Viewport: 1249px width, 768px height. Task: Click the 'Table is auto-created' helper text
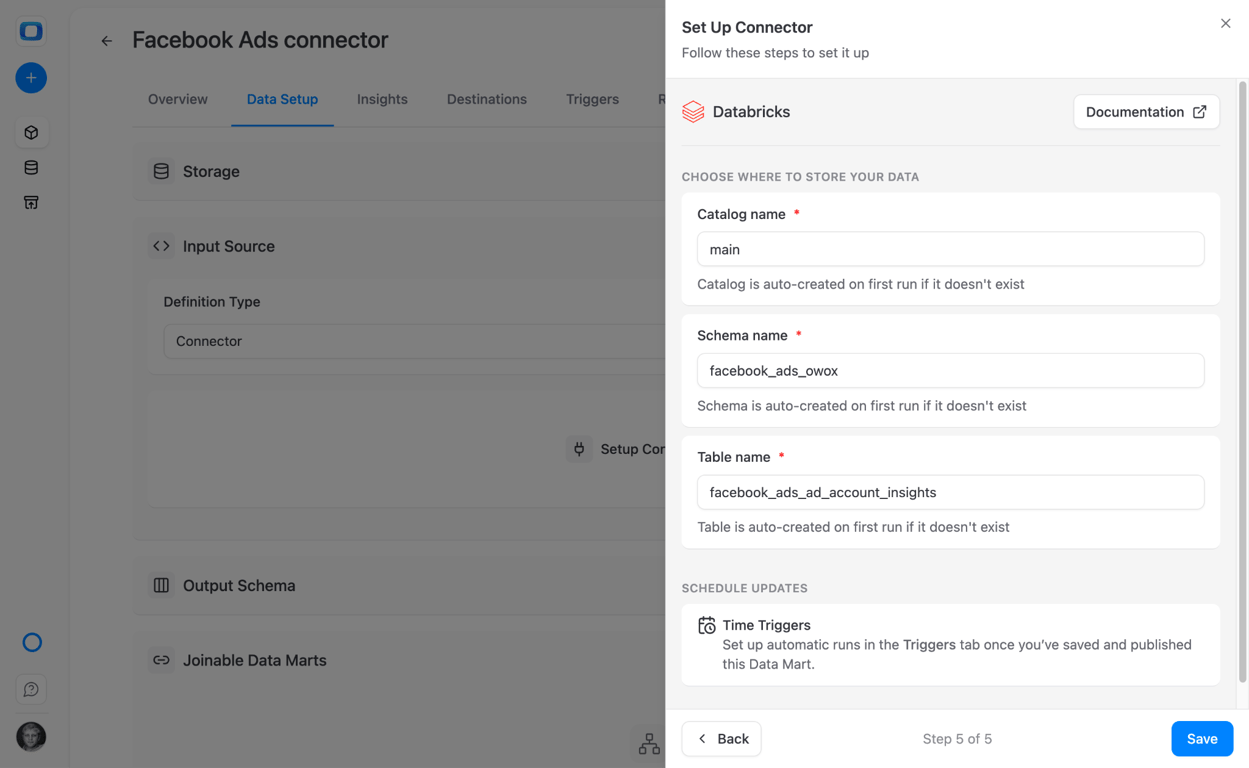point(853,527)
